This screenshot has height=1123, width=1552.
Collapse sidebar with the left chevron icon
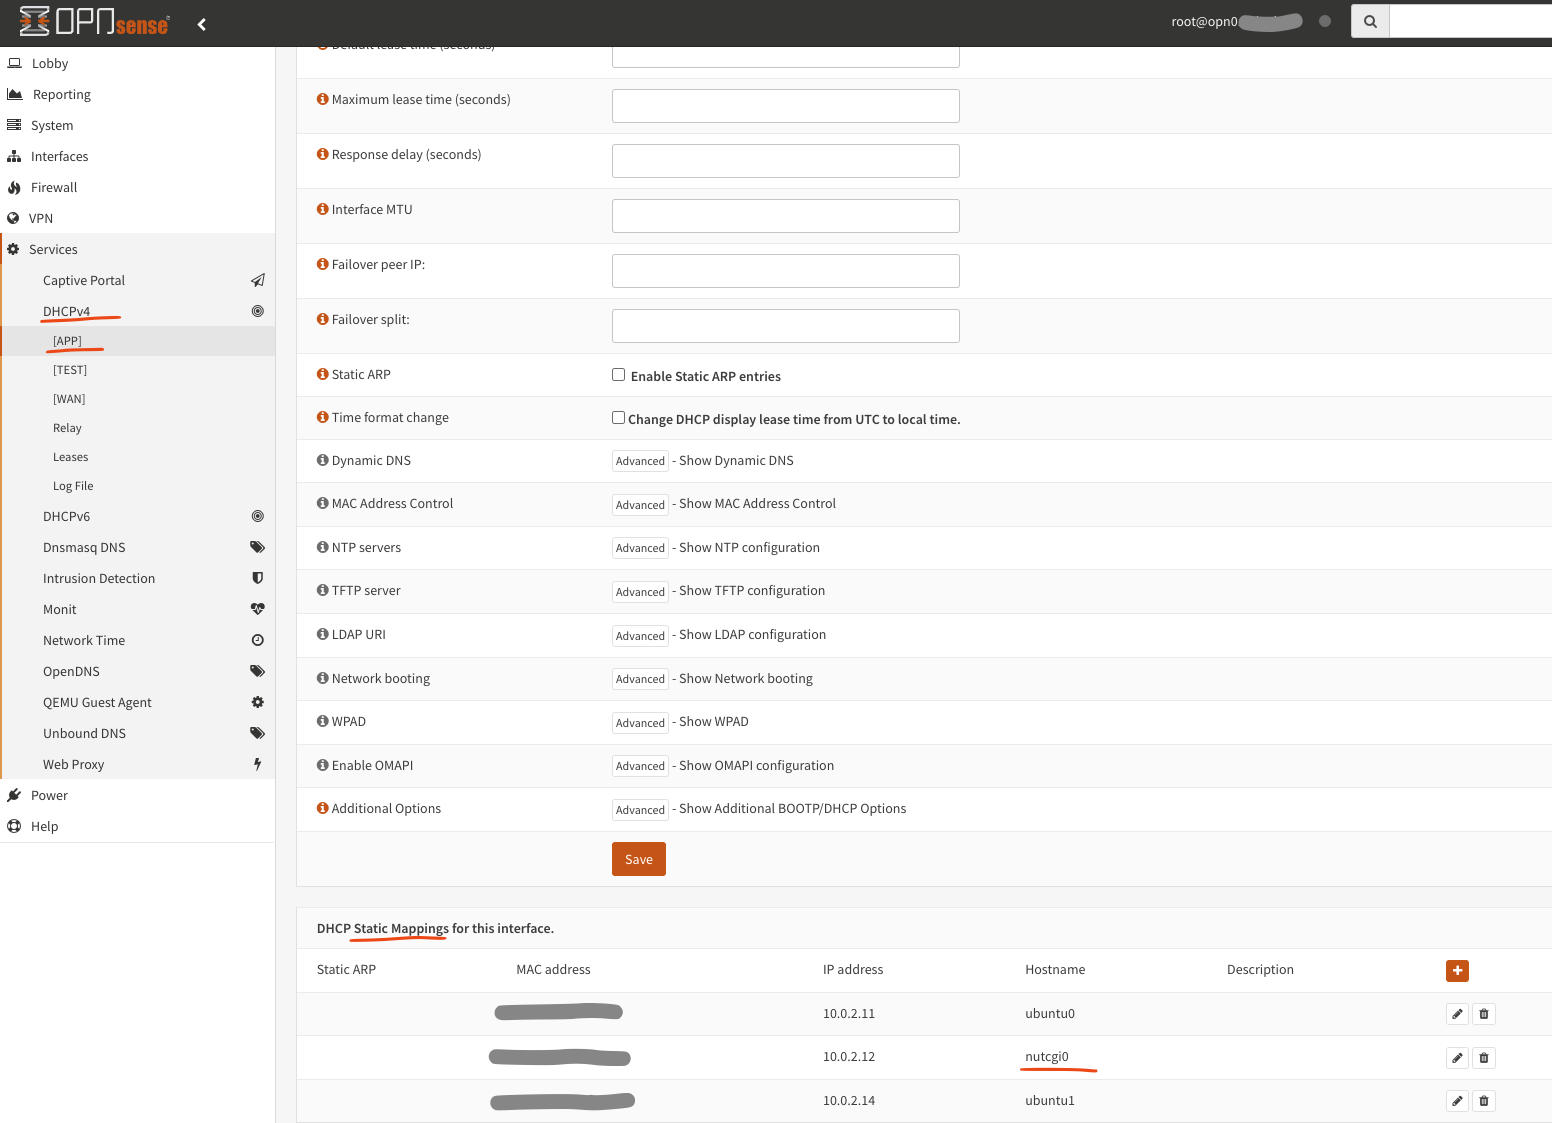click(202, 24)
